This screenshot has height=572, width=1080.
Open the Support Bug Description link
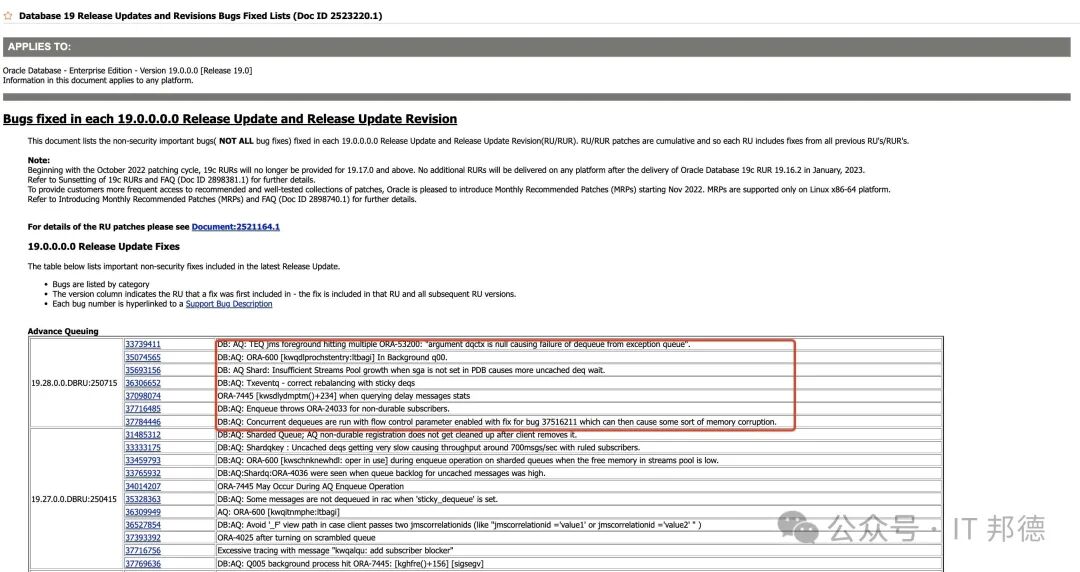[x=229, y=304]
